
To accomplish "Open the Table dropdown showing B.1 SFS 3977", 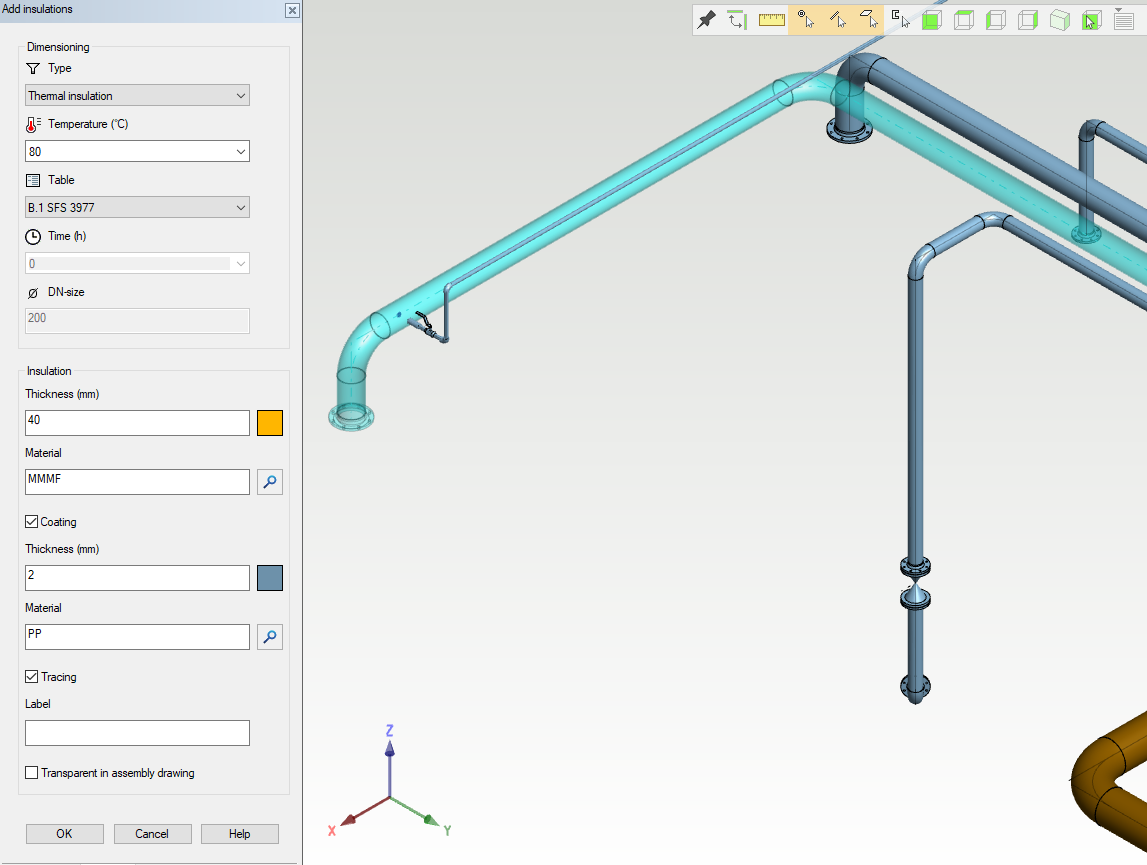I will click(137, 208).
